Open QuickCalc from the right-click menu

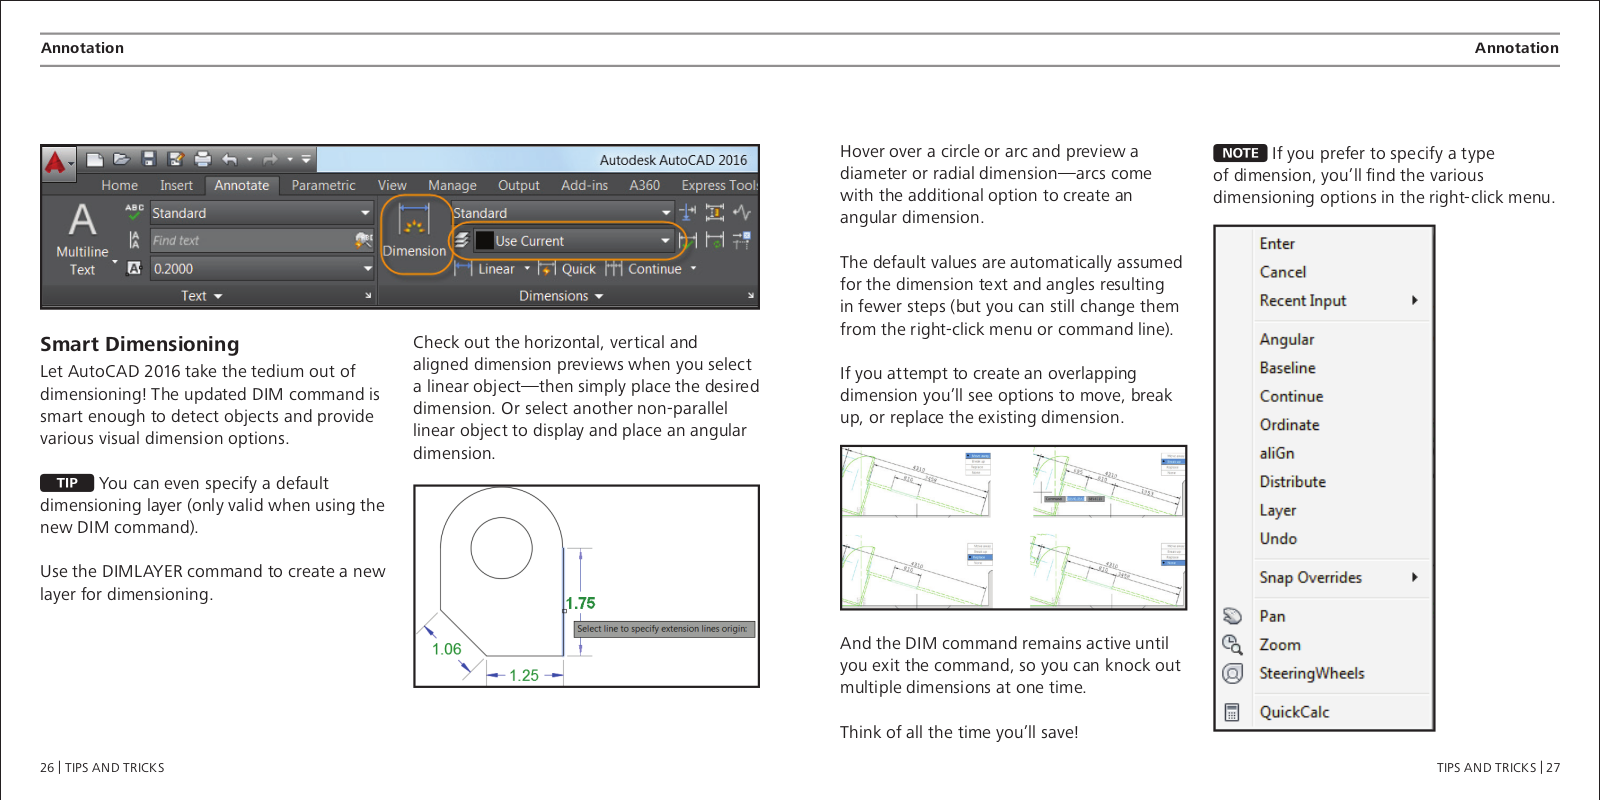1294,712
